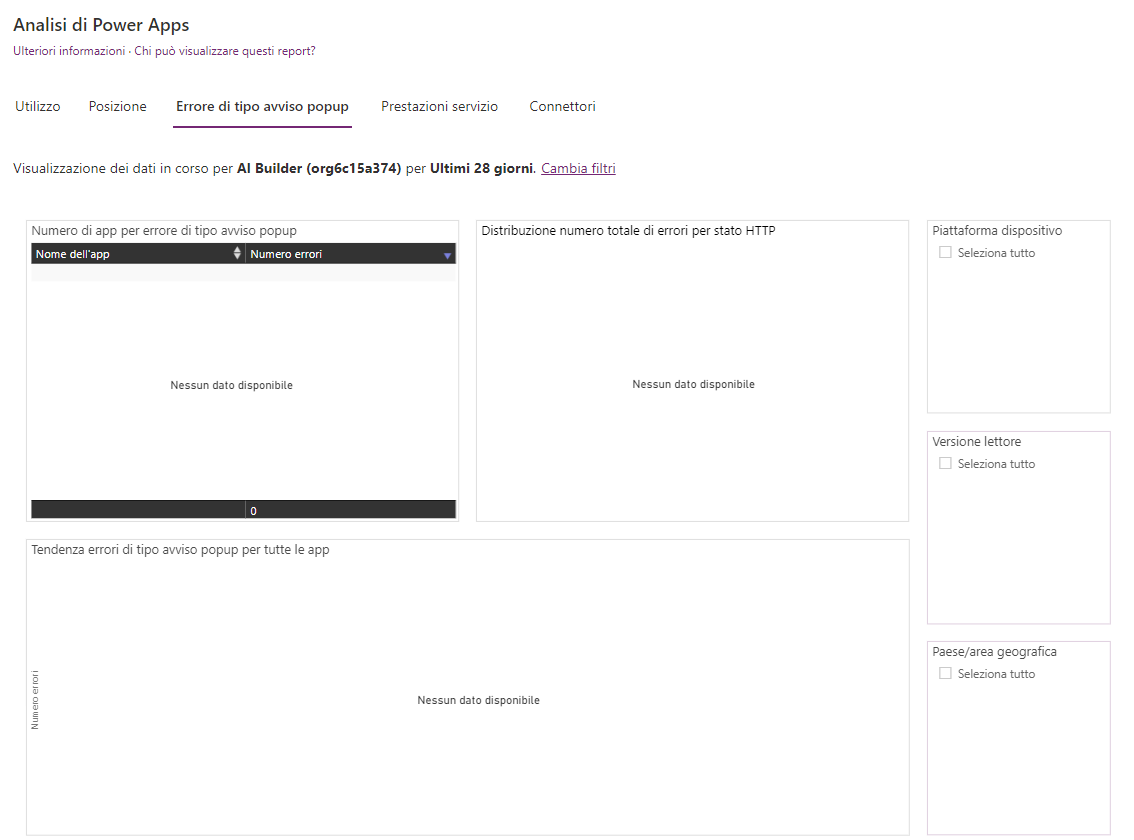This screenshot has height=840, width=1134.
Task: Select the Errore di tipo avviso popup tab
Action: (262, 106)
